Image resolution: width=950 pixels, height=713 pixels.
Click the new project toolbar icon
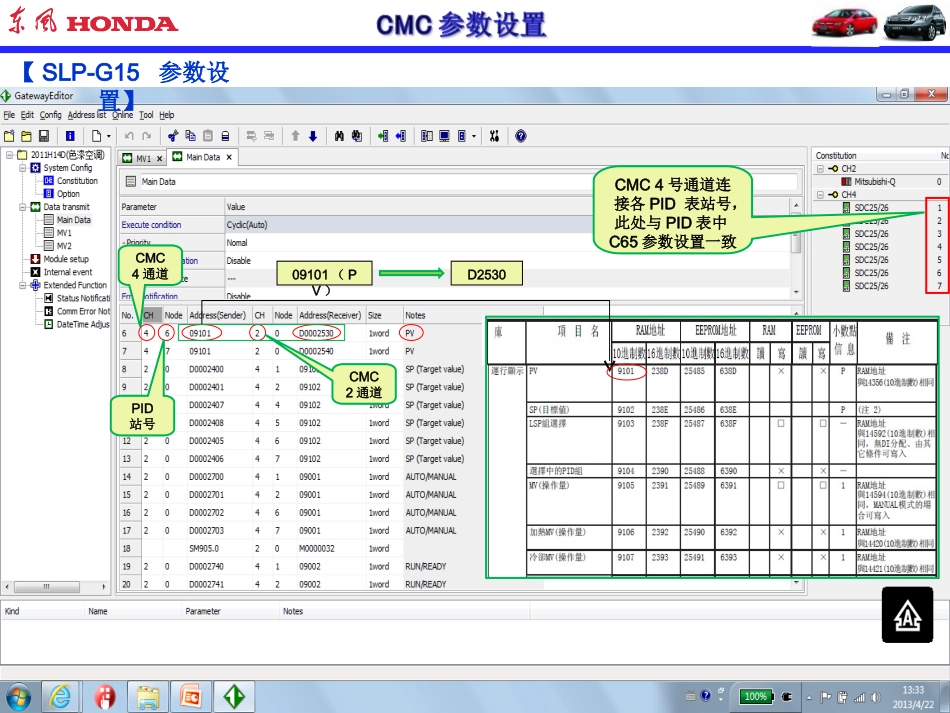point(9,136)
